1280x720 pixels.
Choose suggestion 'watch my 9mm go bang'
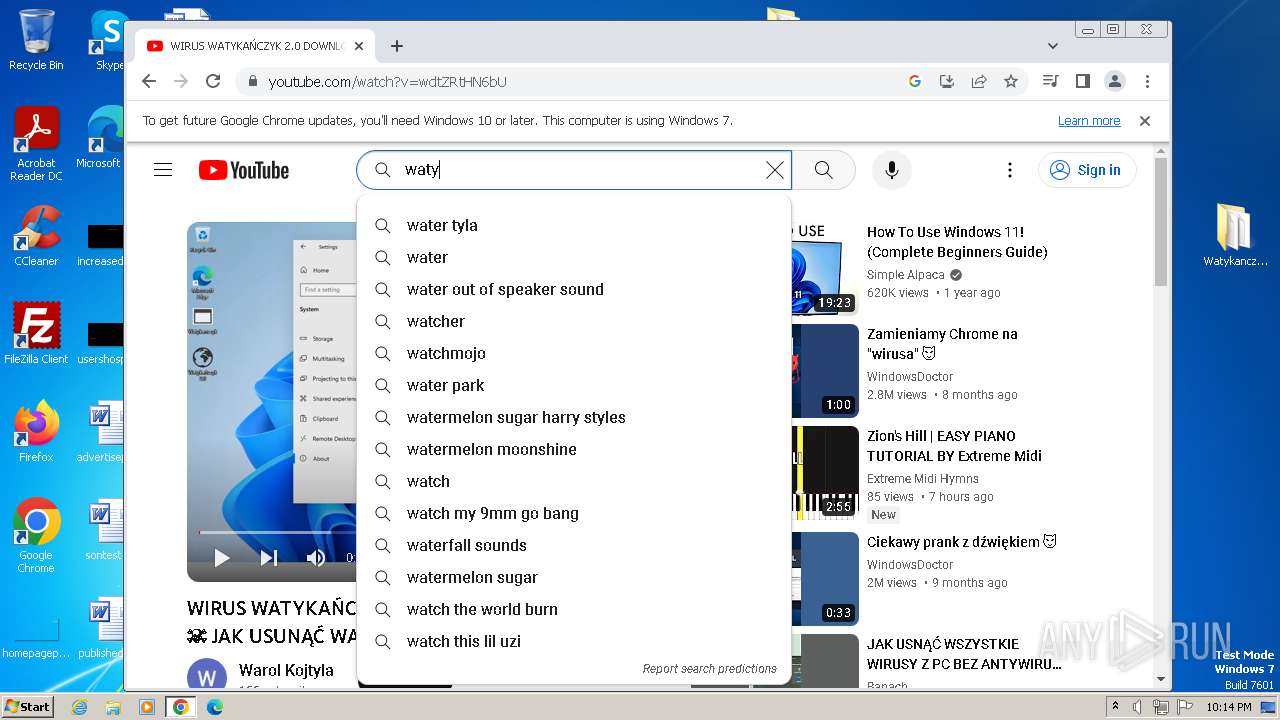574,513
